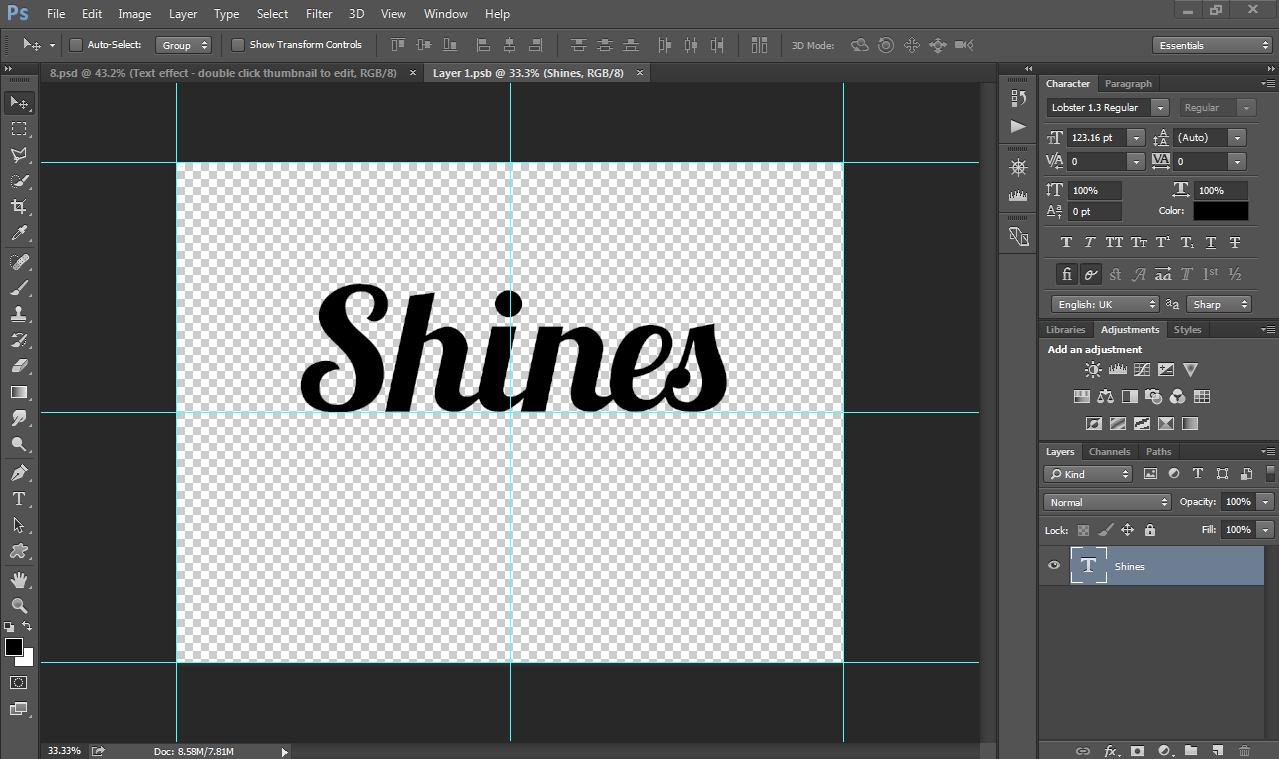Enable the Auto-Select checkbox

(75, 45)
